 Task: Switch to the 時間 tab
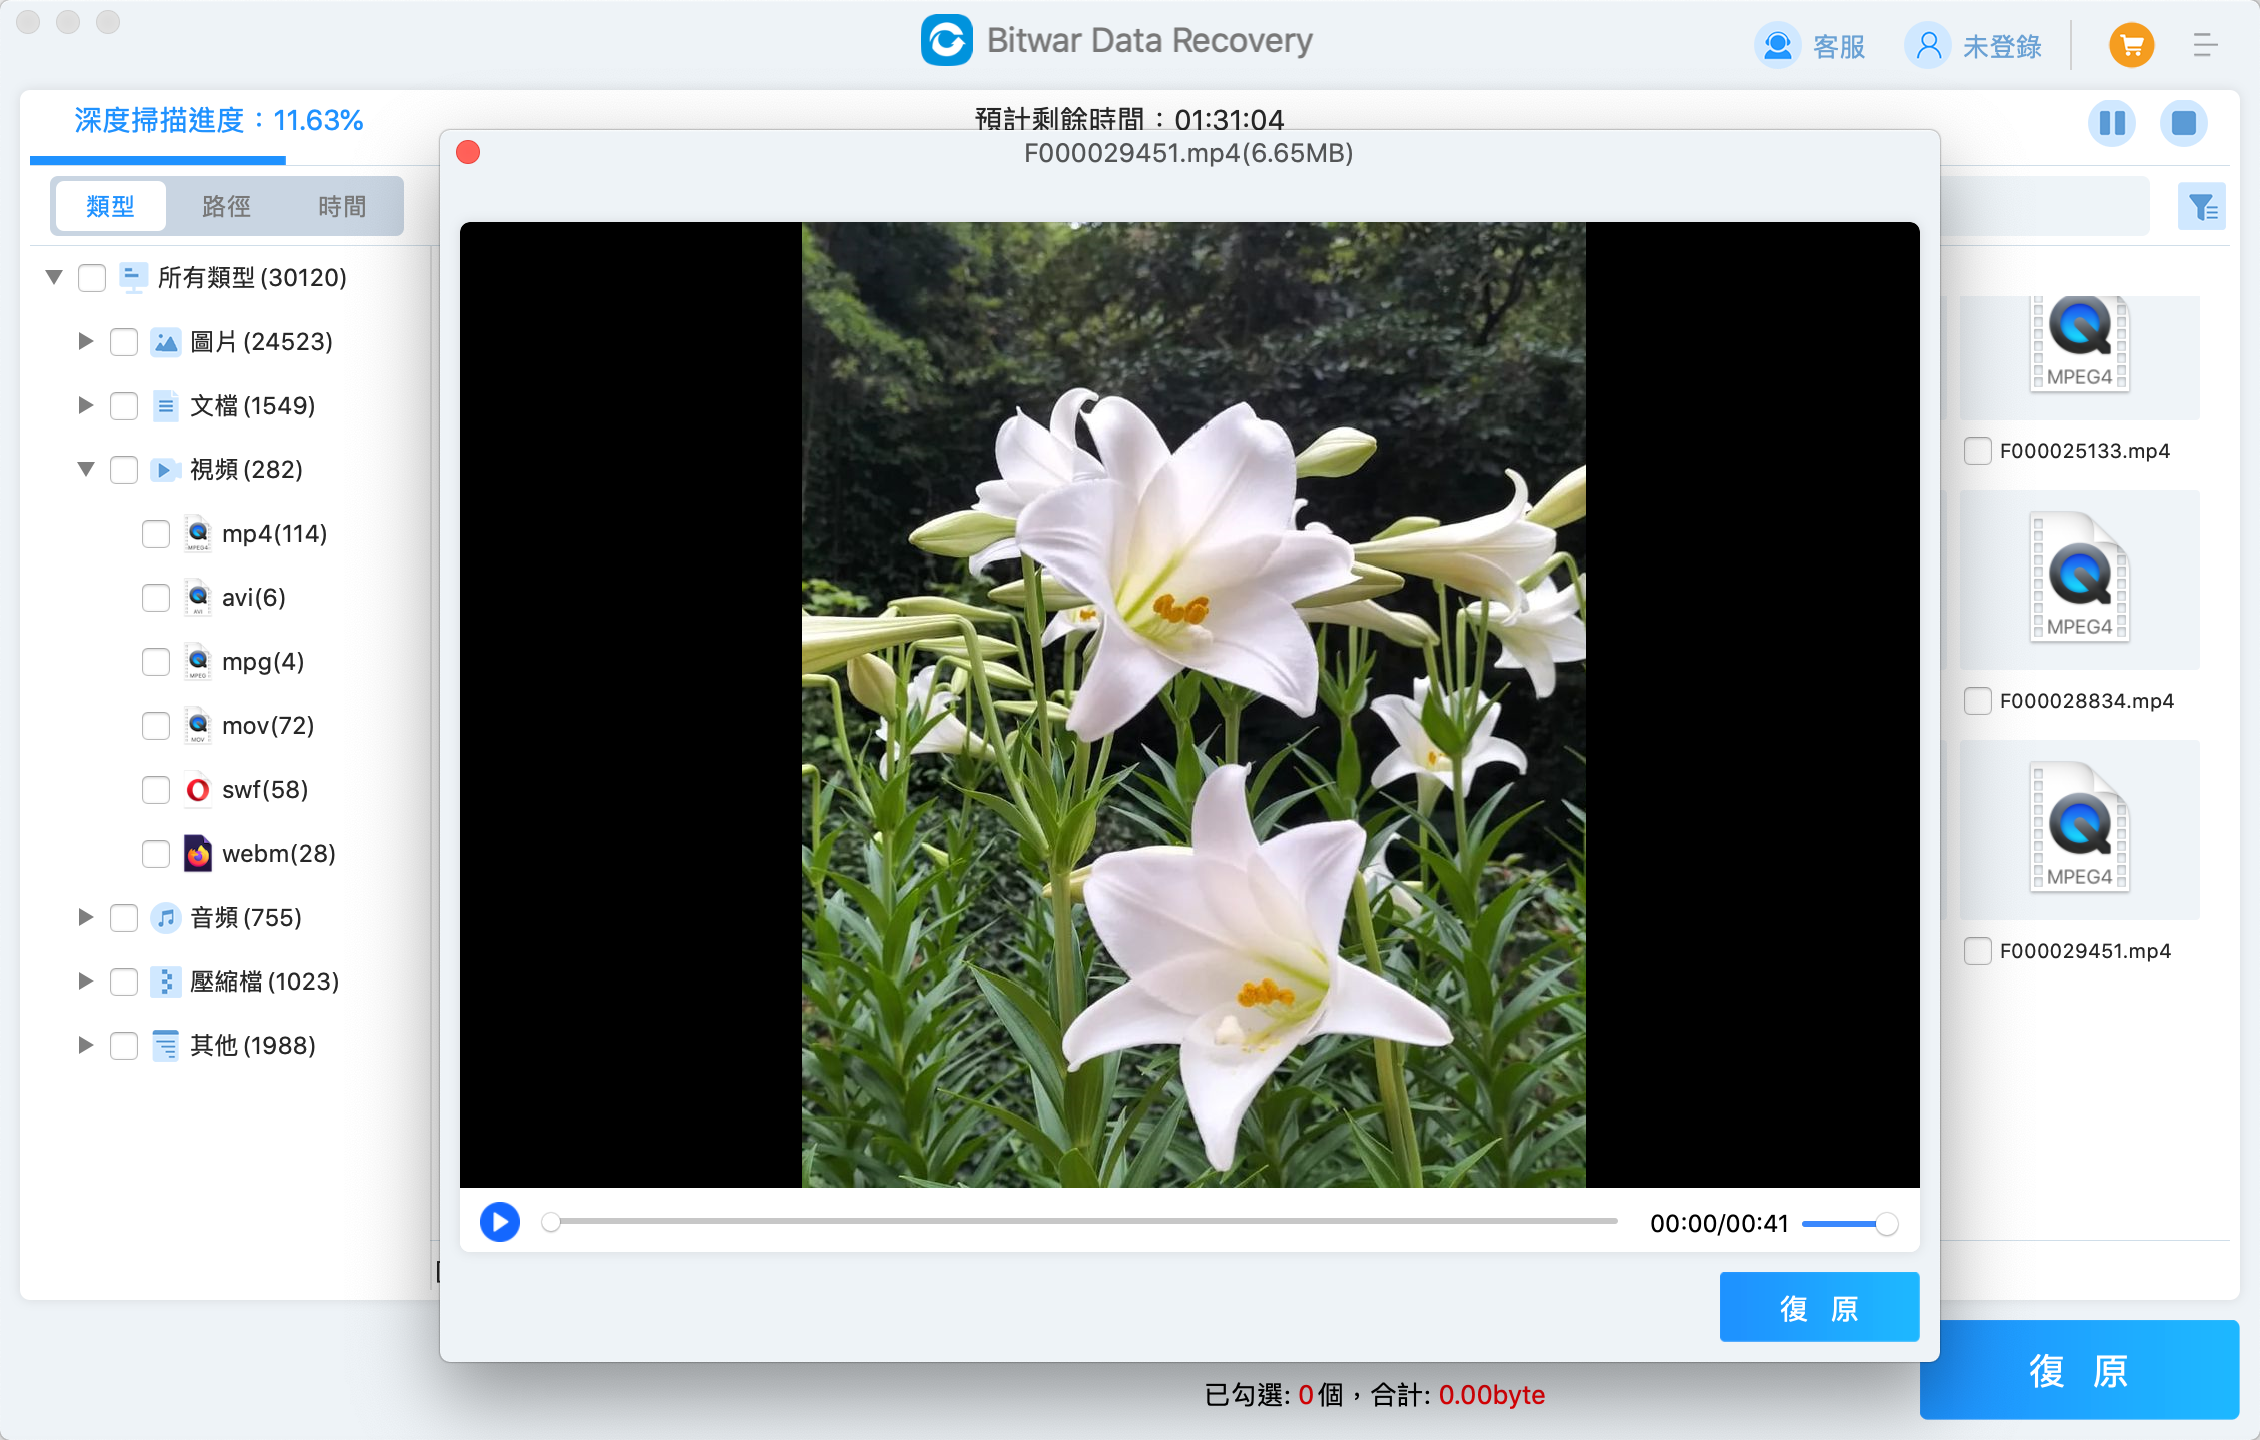[x=342, y=207]
